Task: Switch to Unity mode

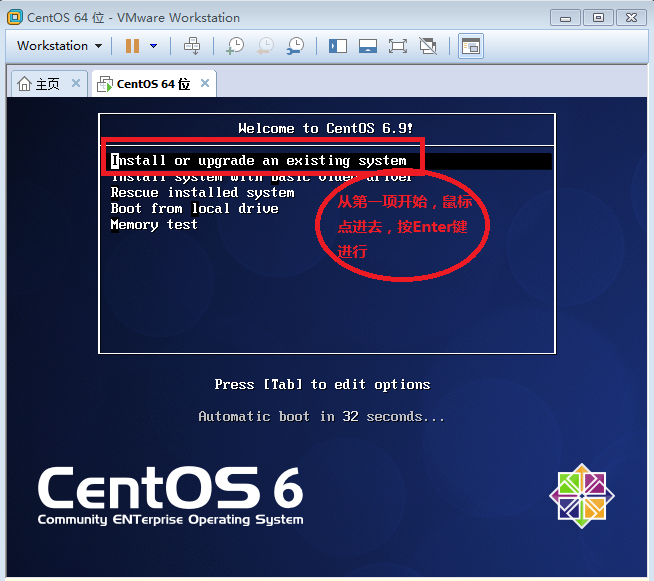Action: point(428,45)
